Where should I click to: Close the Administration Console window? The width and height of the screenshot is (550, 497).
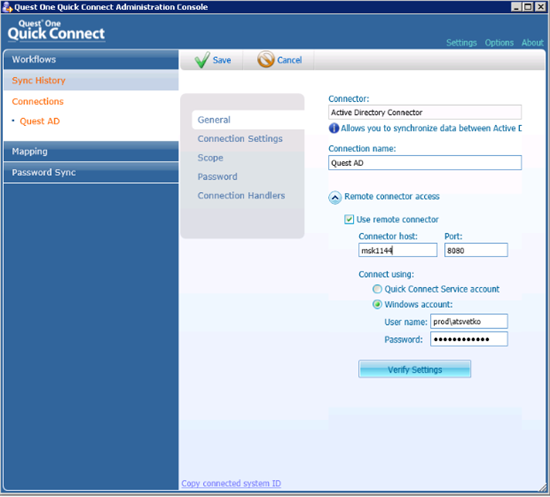pos(540,7)
